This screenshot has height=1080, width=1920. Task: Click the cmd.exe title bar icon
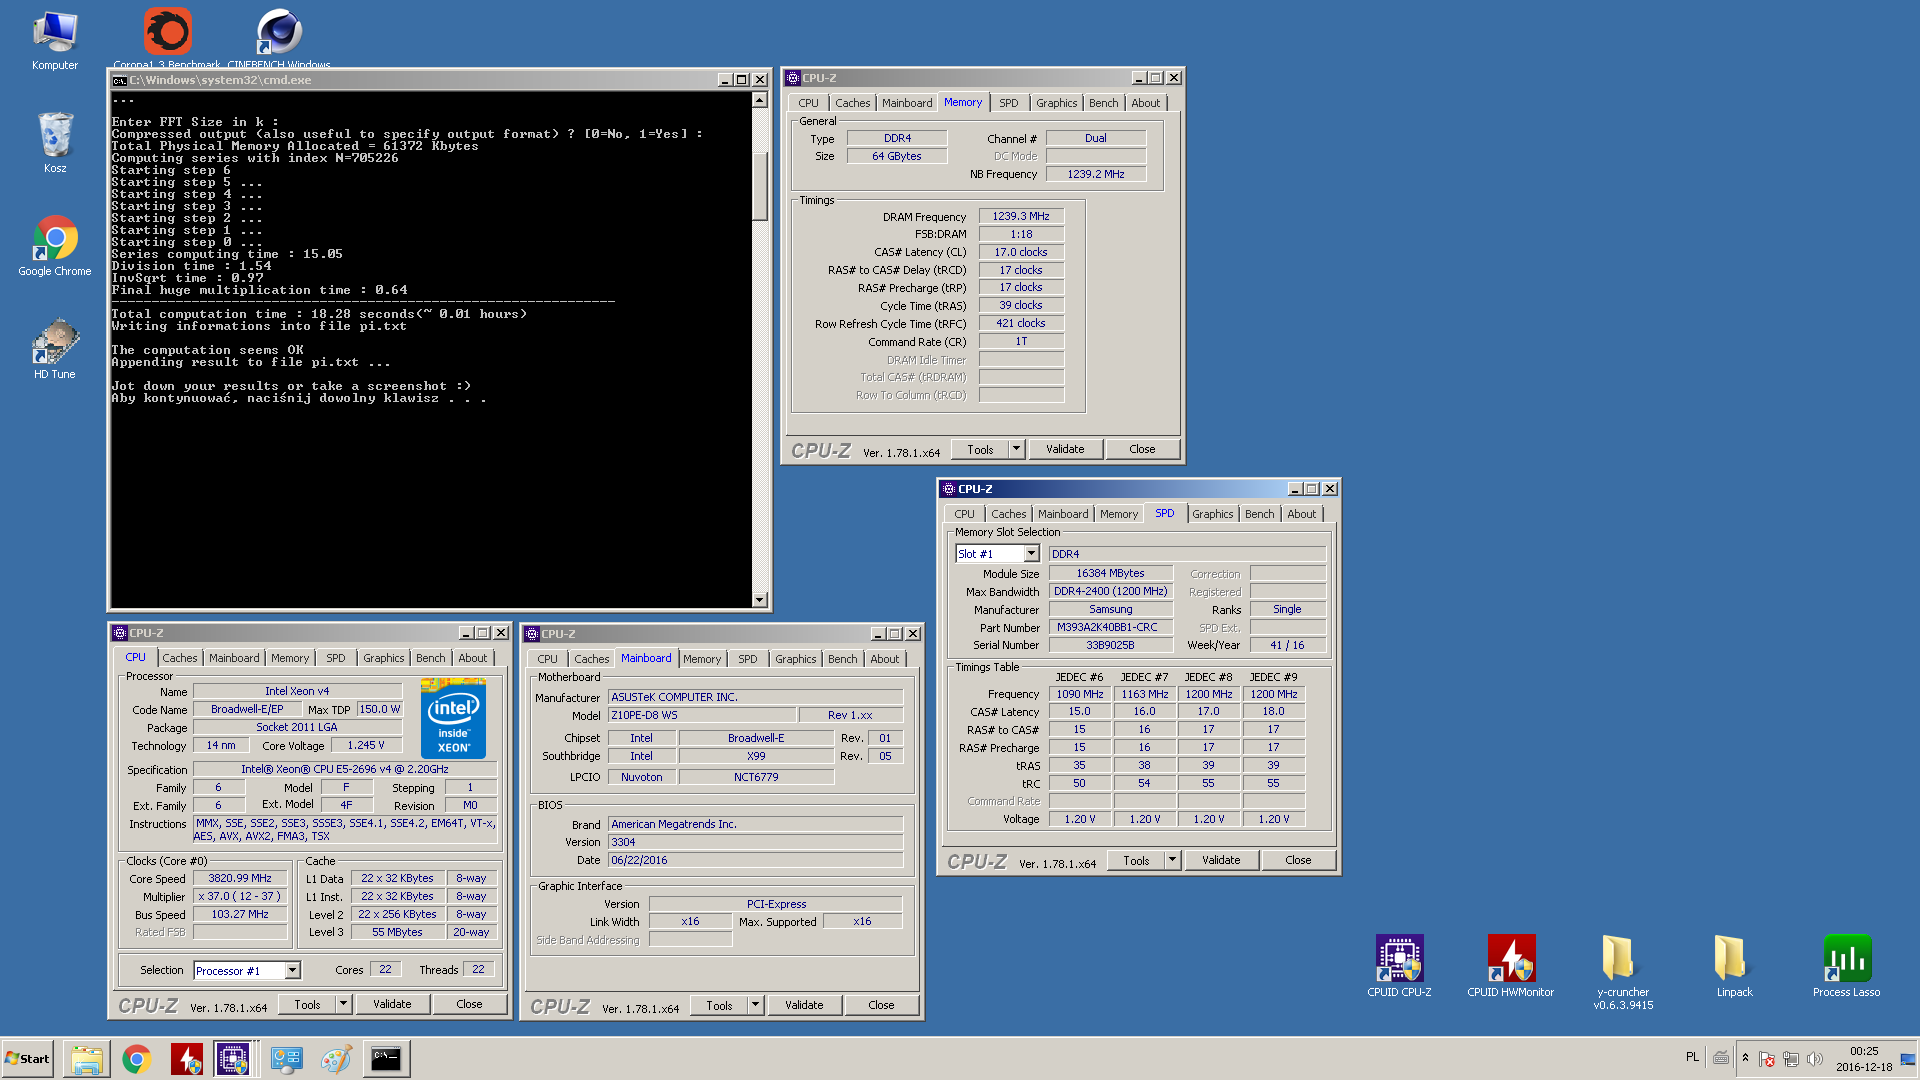point(119,80)
